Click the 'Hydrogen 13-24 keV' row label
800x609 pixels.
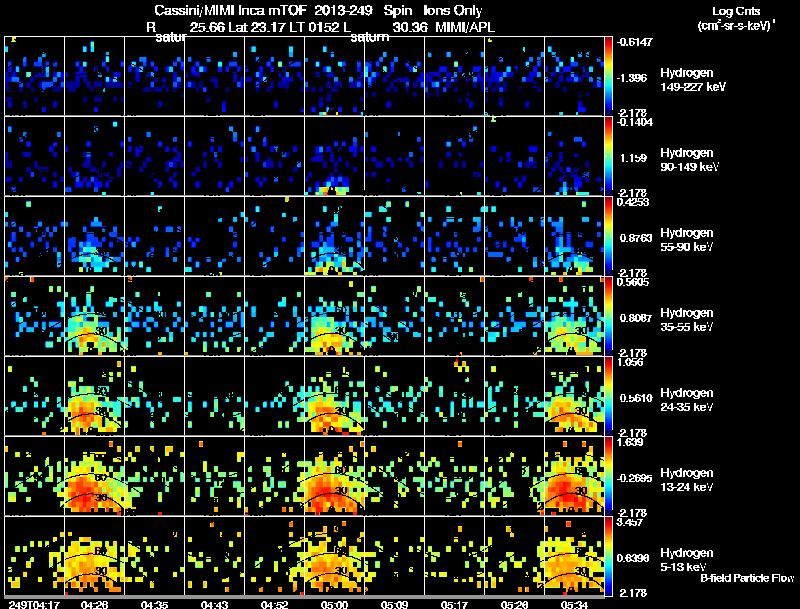(687, 480)
